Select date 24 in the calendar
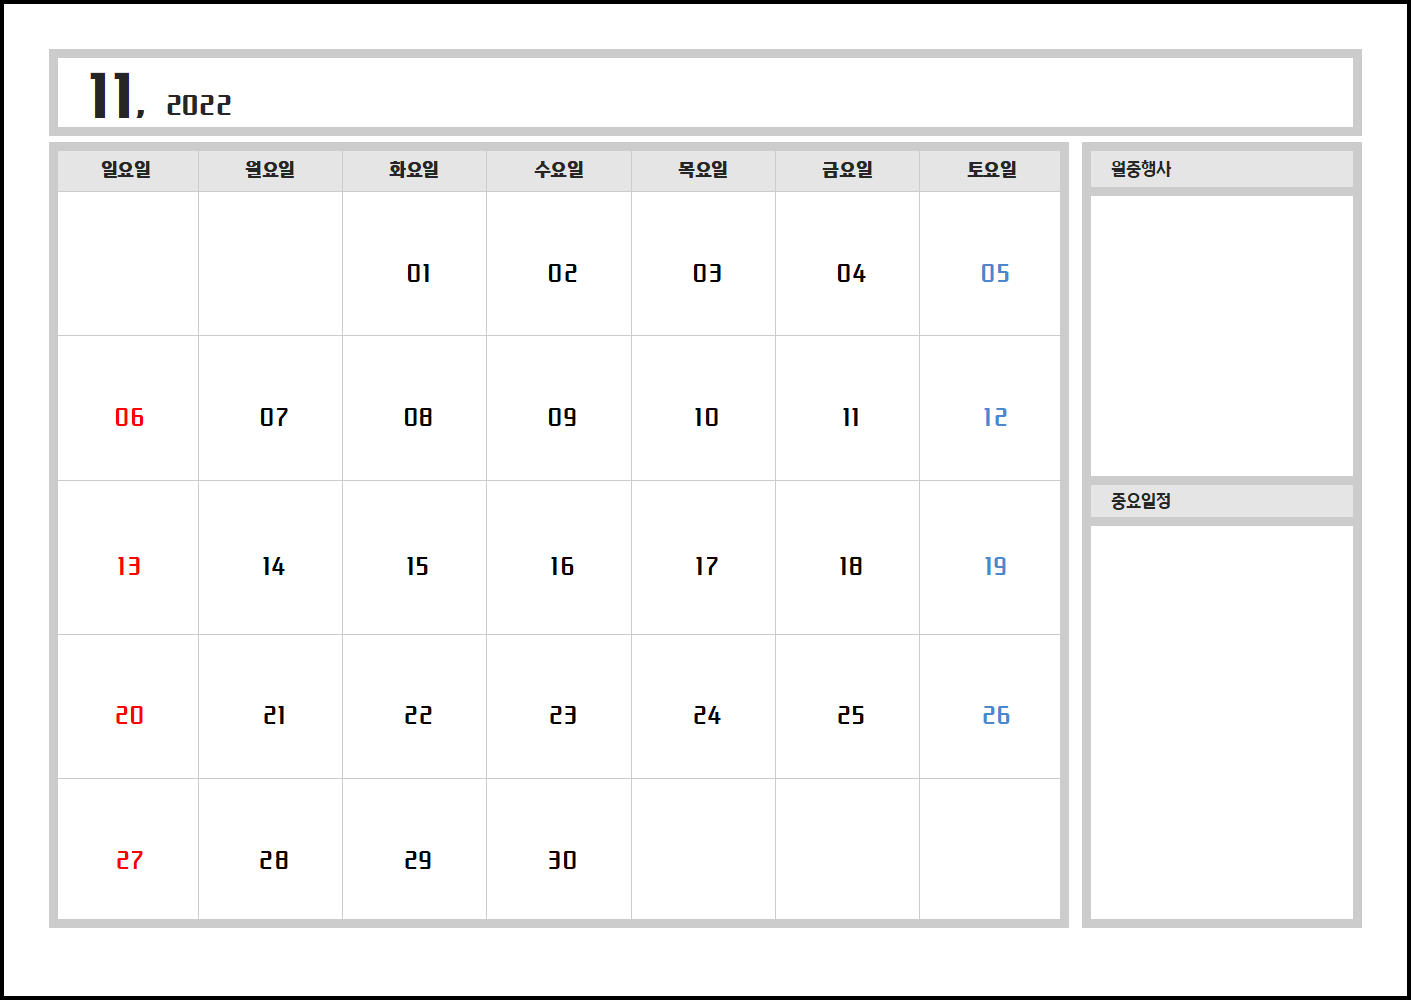The width and height of the screenshot is (1411, 1000). tap(707, 715)
